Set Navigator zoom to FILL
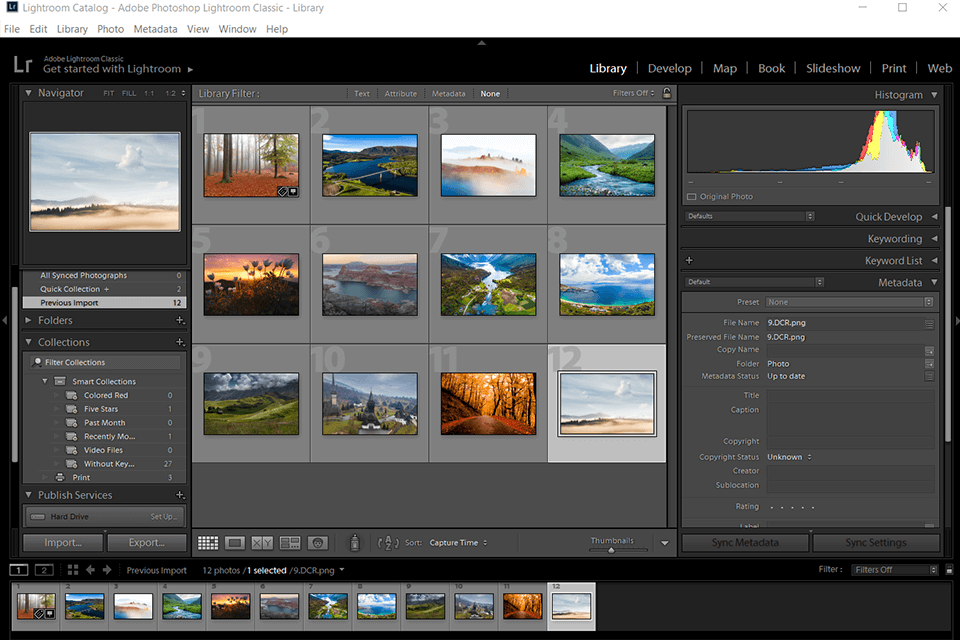Screen dimensions: 960x640 129,93
